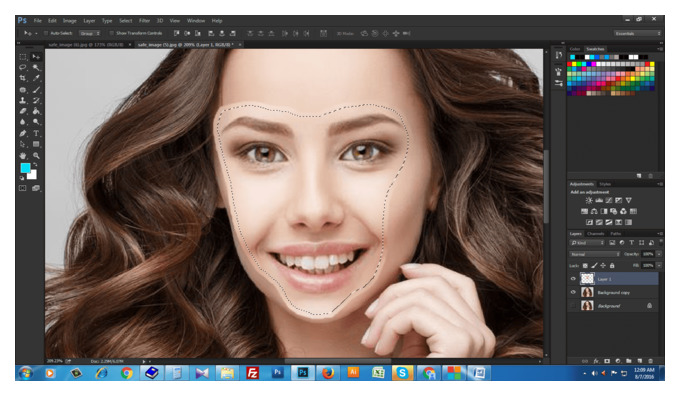The height and width of the screenshot is (396, 680).
Task: Select the Move tool in the toolbox
Action: click(36, 57)
